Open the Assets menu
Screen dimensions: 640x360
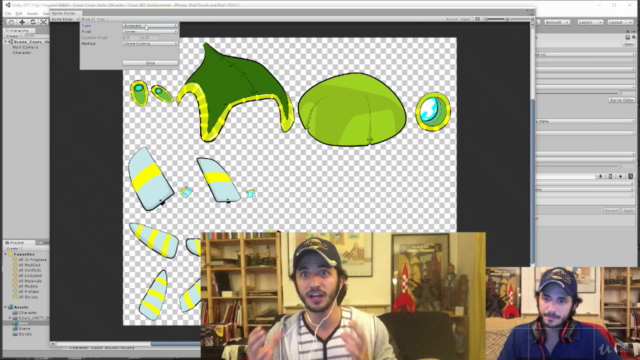32,13
